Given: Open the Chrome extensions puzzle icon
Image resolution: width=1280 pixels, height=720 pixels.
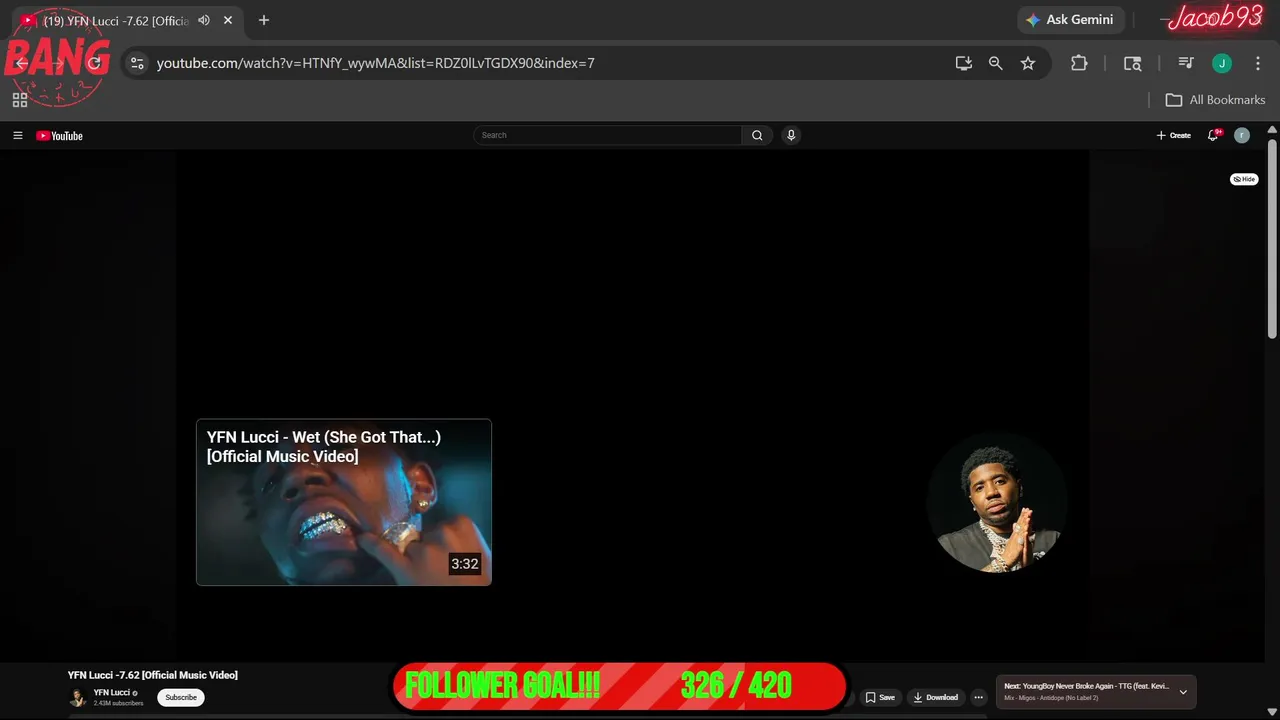Looking at the screenshot, I should (x=1079, y=63).
